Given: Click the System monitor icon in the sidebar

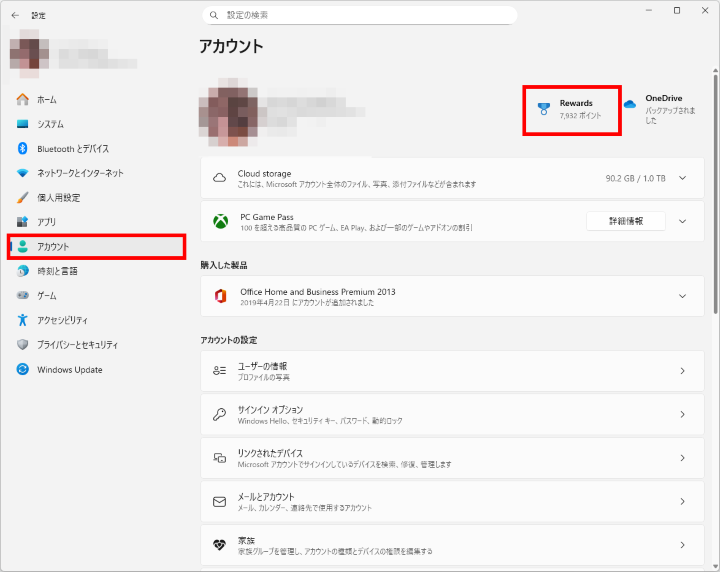Looking at the screenshot, I should (x=22, y=124).
